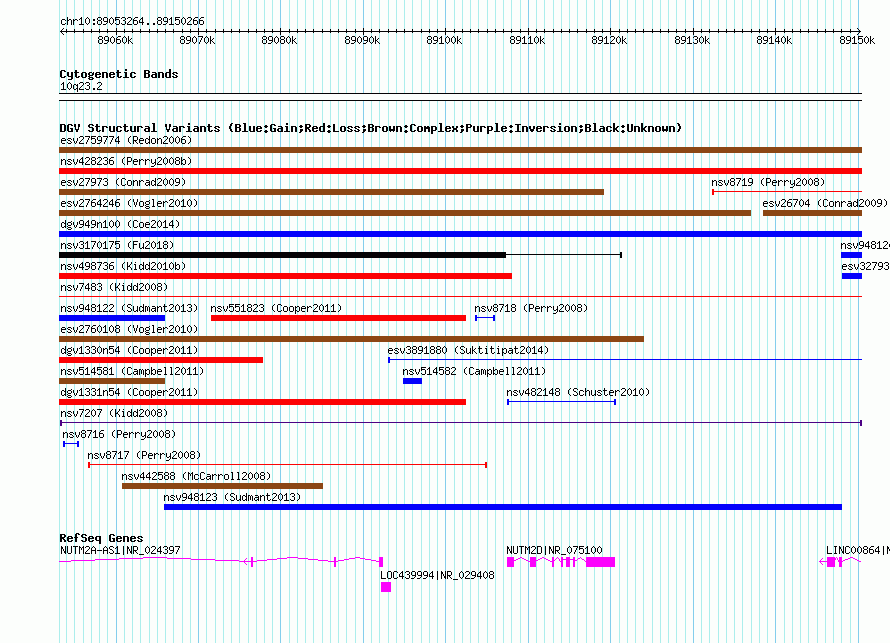The image size is (890, 643).
Task: Click the chr10:89053264..89150266 region label
Action: (132, 21)
